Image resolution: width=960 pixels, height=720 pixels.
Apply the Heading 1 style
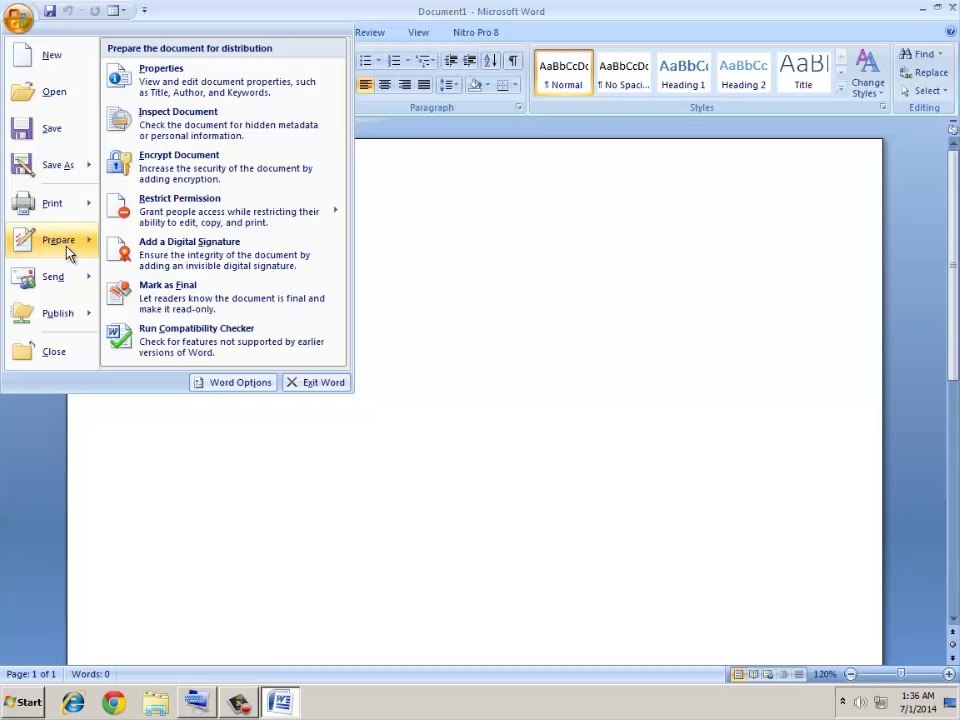[x=683, y=73]
